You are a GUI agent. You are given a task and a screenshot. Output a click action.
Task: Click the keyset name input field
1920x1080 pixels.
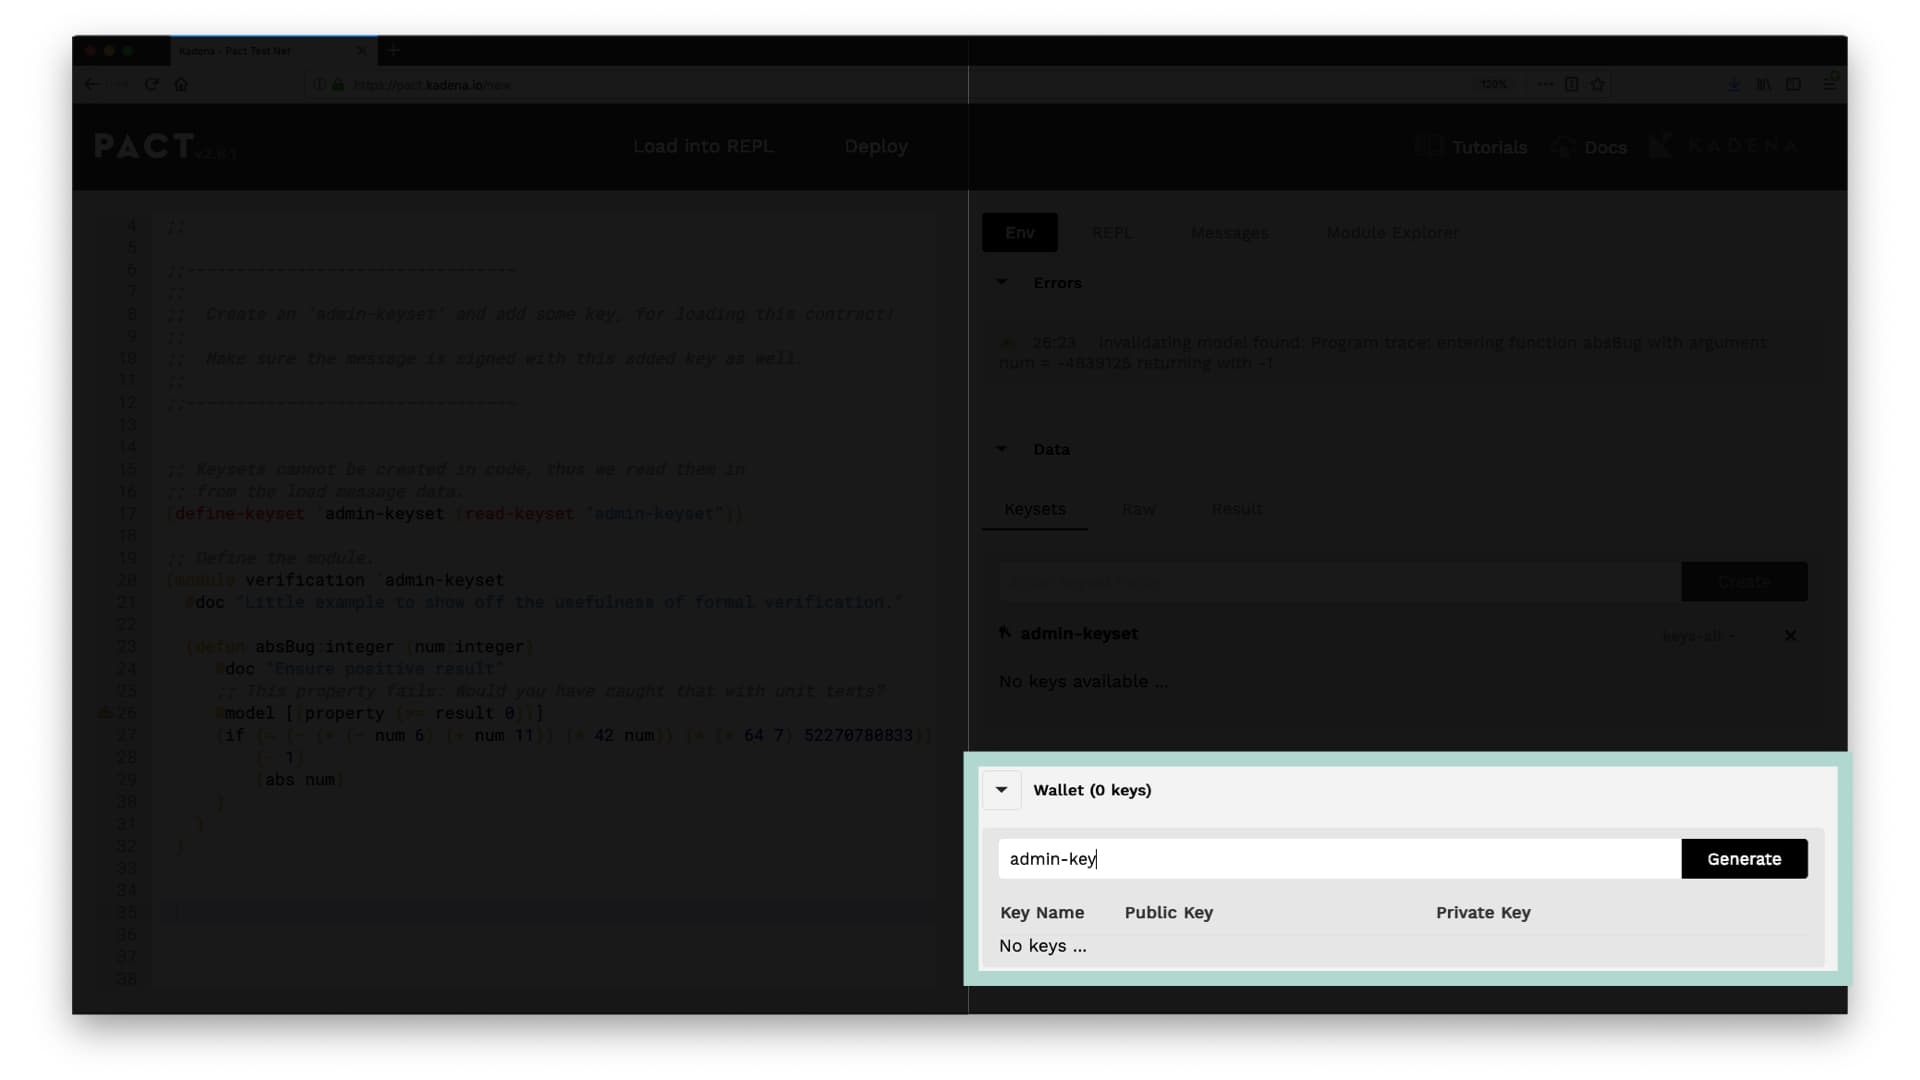1340,582
